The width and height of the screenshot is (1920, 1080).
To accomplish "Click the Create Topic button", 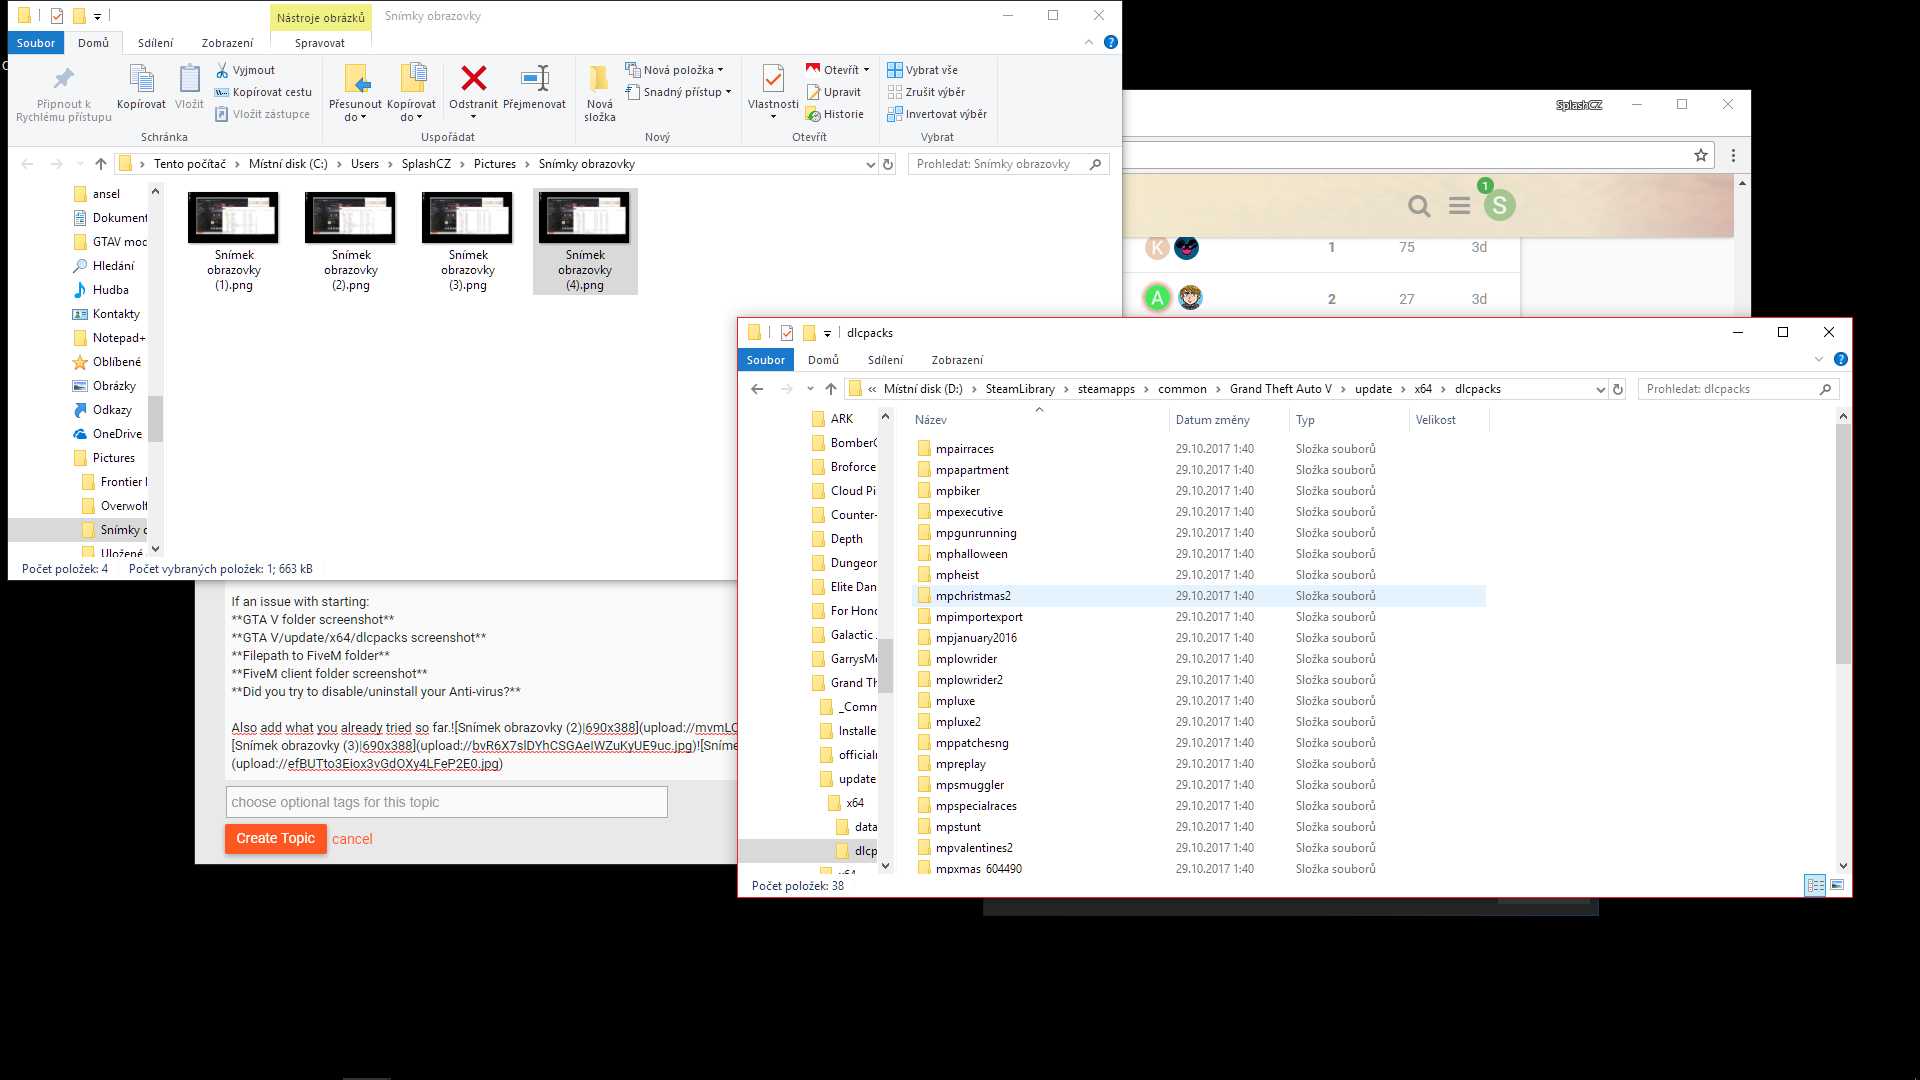I will (x=275, y=838).
